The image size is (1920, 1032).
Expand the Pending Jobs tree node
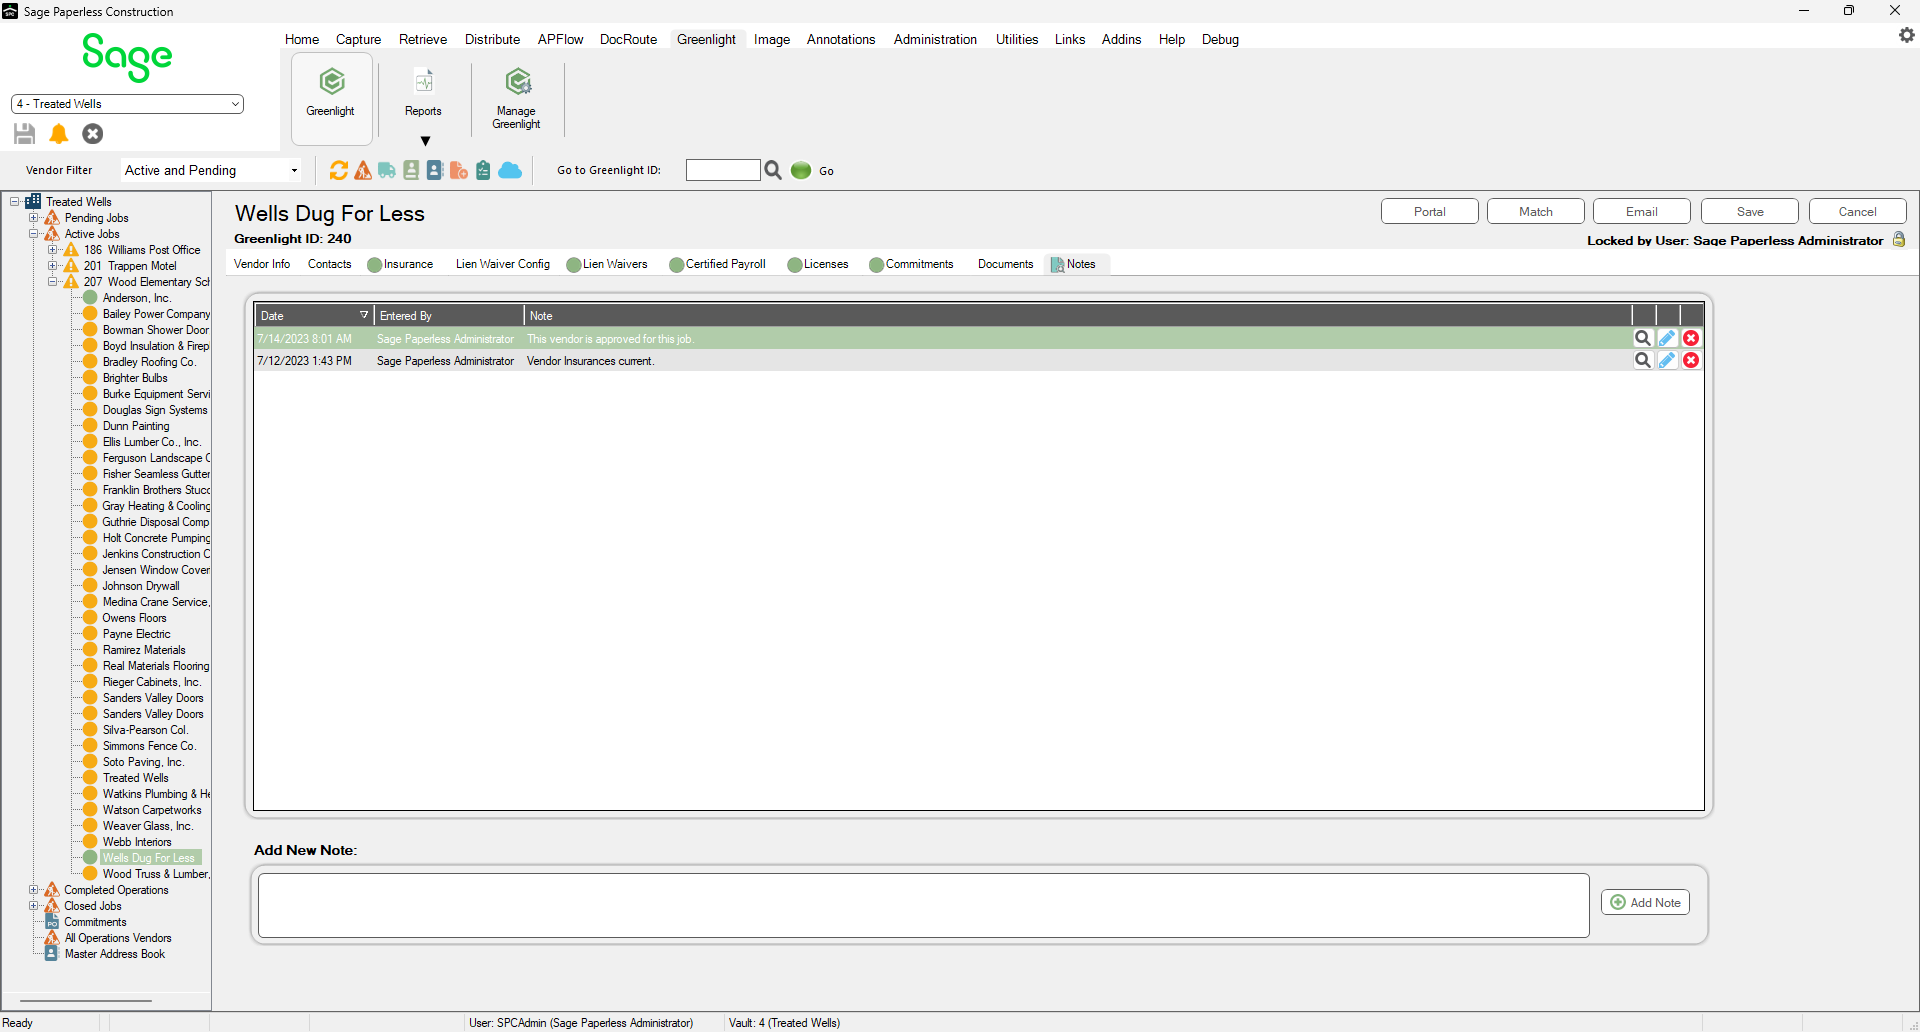pos(34,217)
